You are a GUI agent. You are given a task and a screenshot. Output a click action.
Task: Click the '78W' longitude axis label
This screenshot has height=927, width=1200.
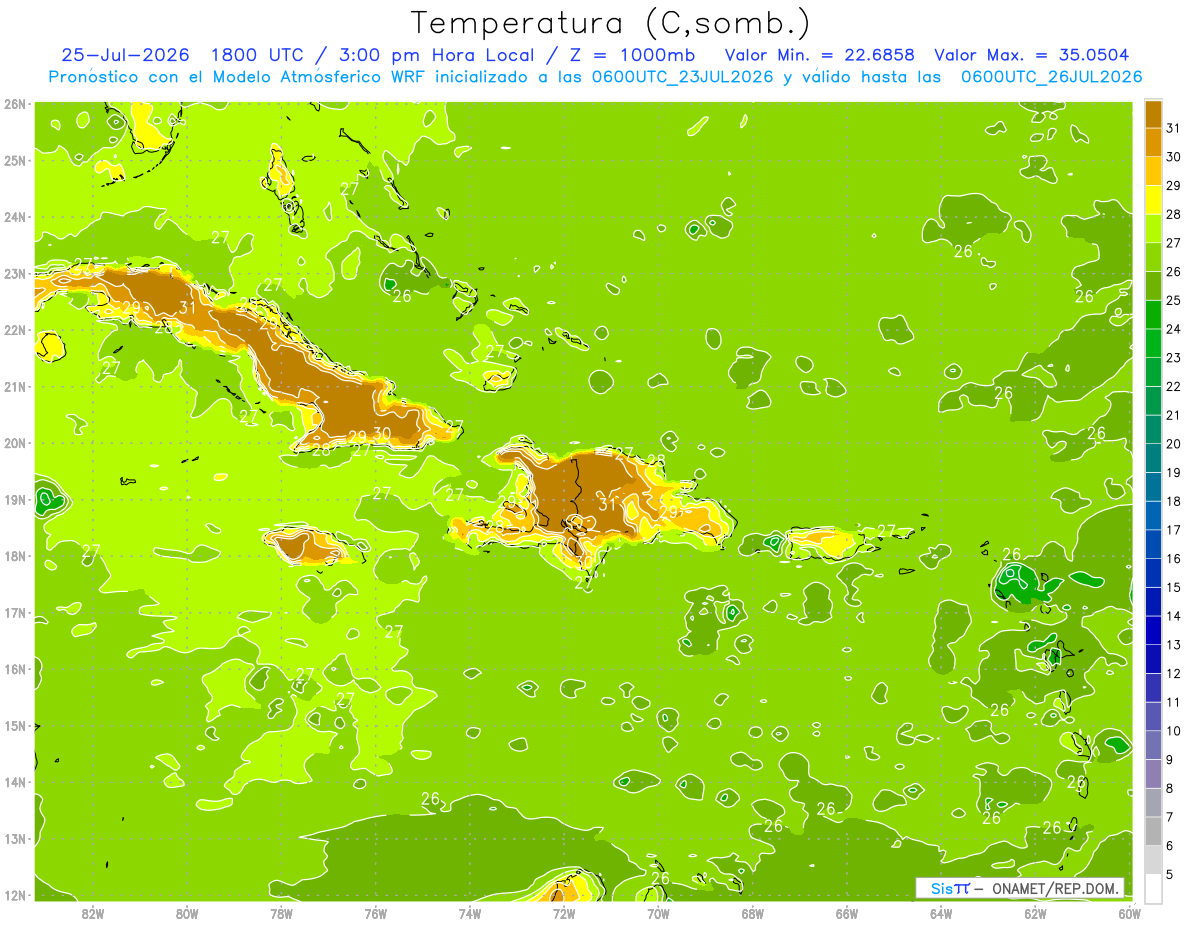281,912
